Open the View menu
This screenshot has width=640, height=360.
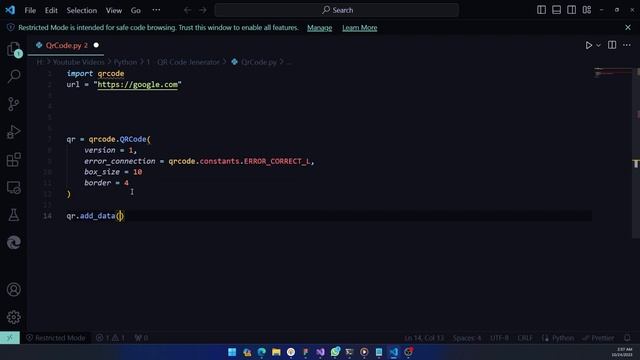pos(113,10)
